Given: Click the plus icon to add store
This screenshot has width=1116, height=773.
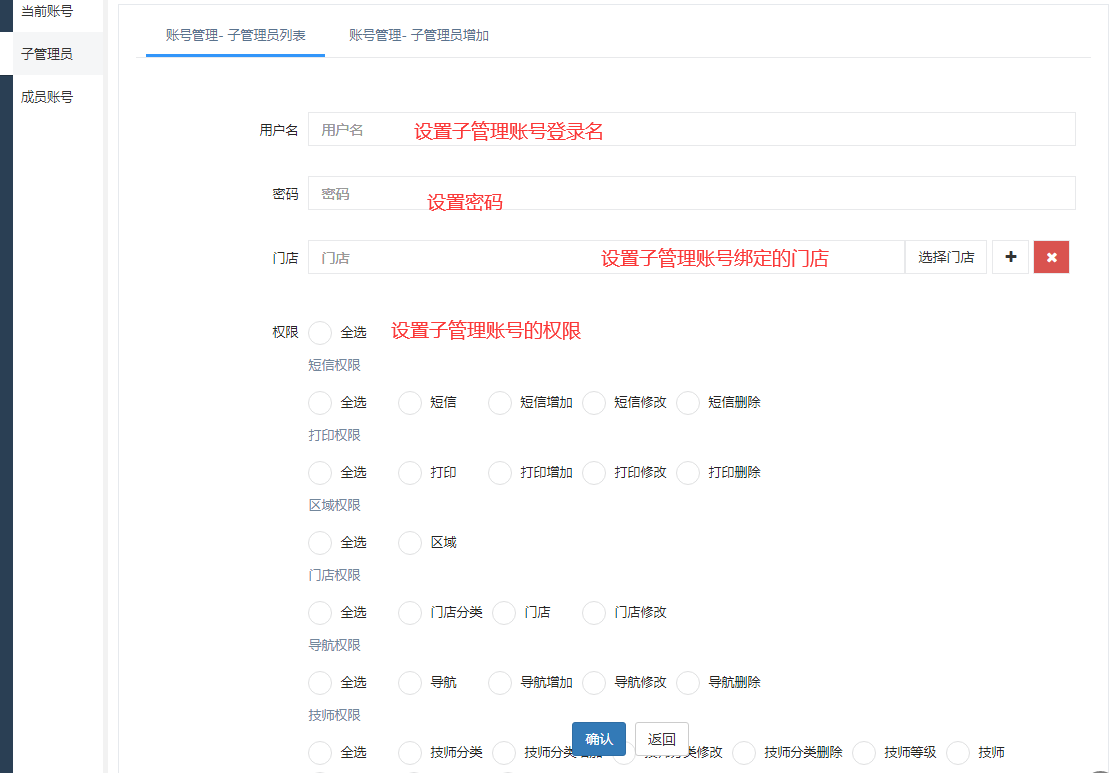Looking at the screenshot, I should pyautogui.click(x=1010, y=257).
